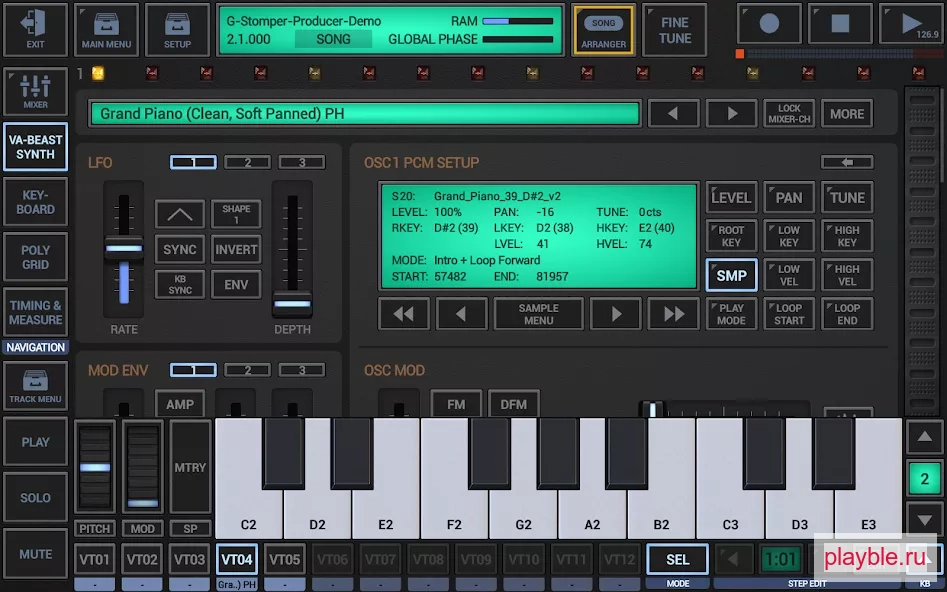Image resolution: width=947 pixels, height=592 pixels.
Task: Open the Mixer faders icon
Action: coord(35,91)
